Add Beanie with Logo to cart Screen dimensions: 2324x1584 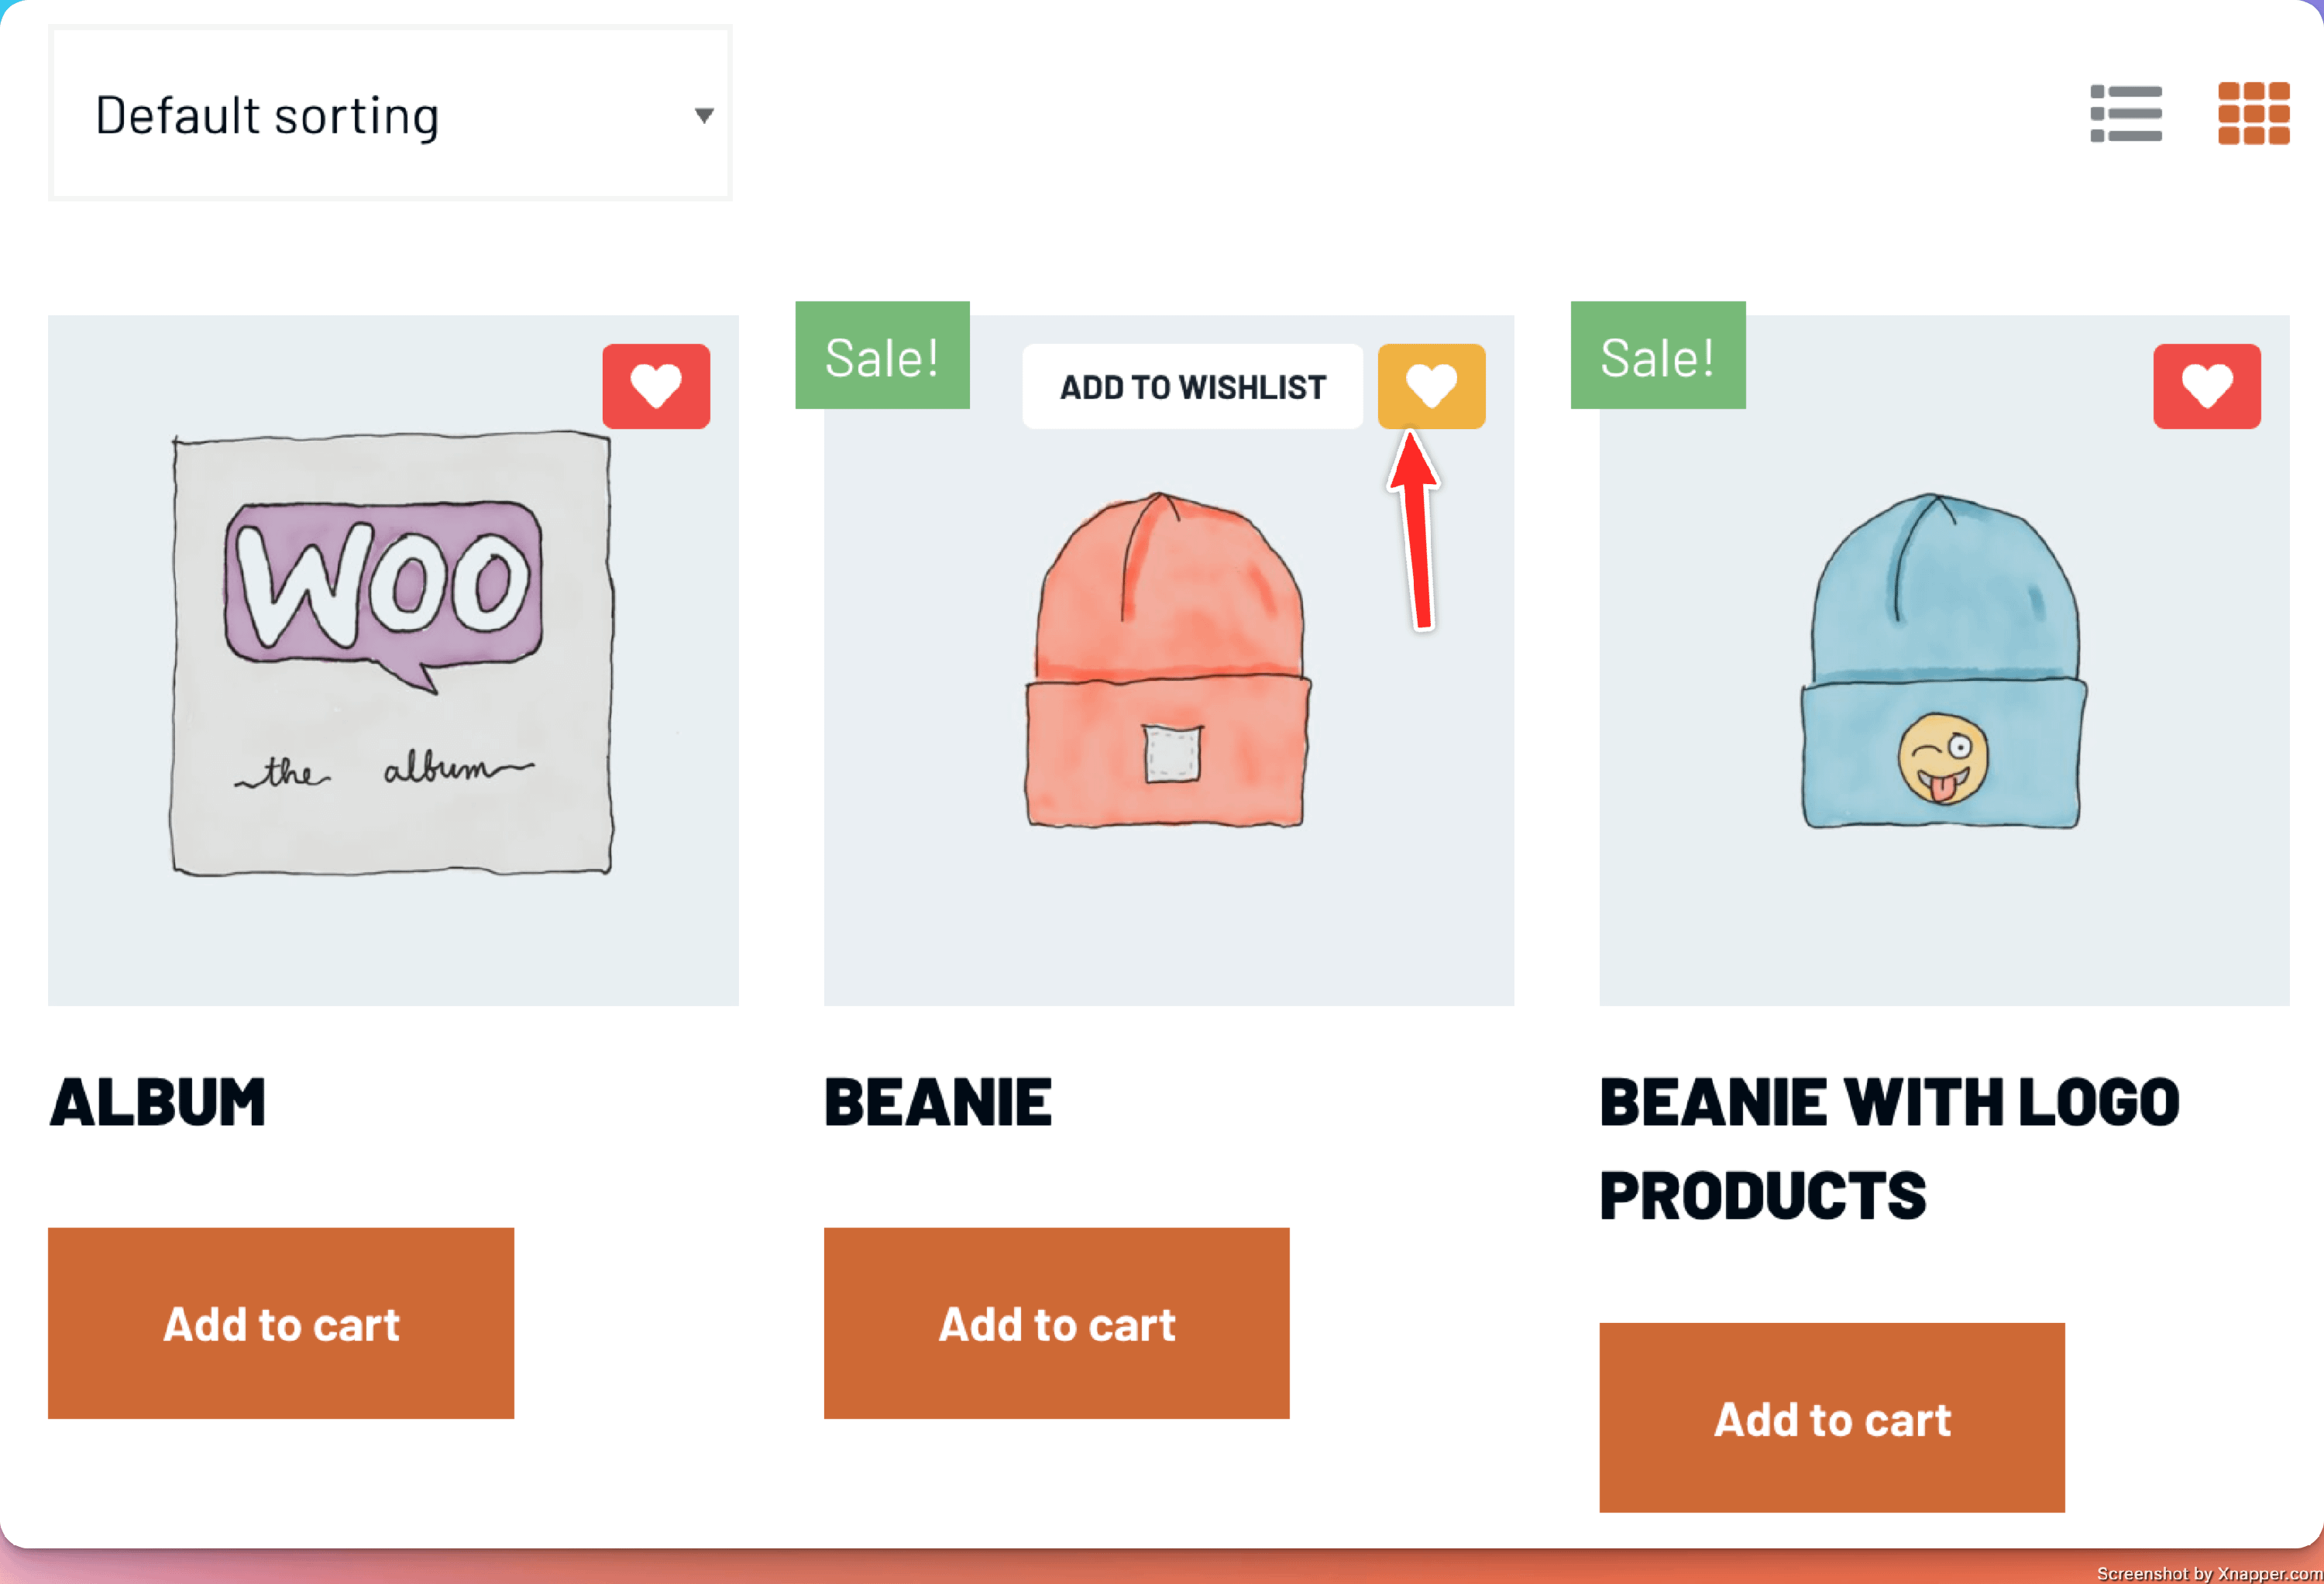(x=1831, y=1418)
